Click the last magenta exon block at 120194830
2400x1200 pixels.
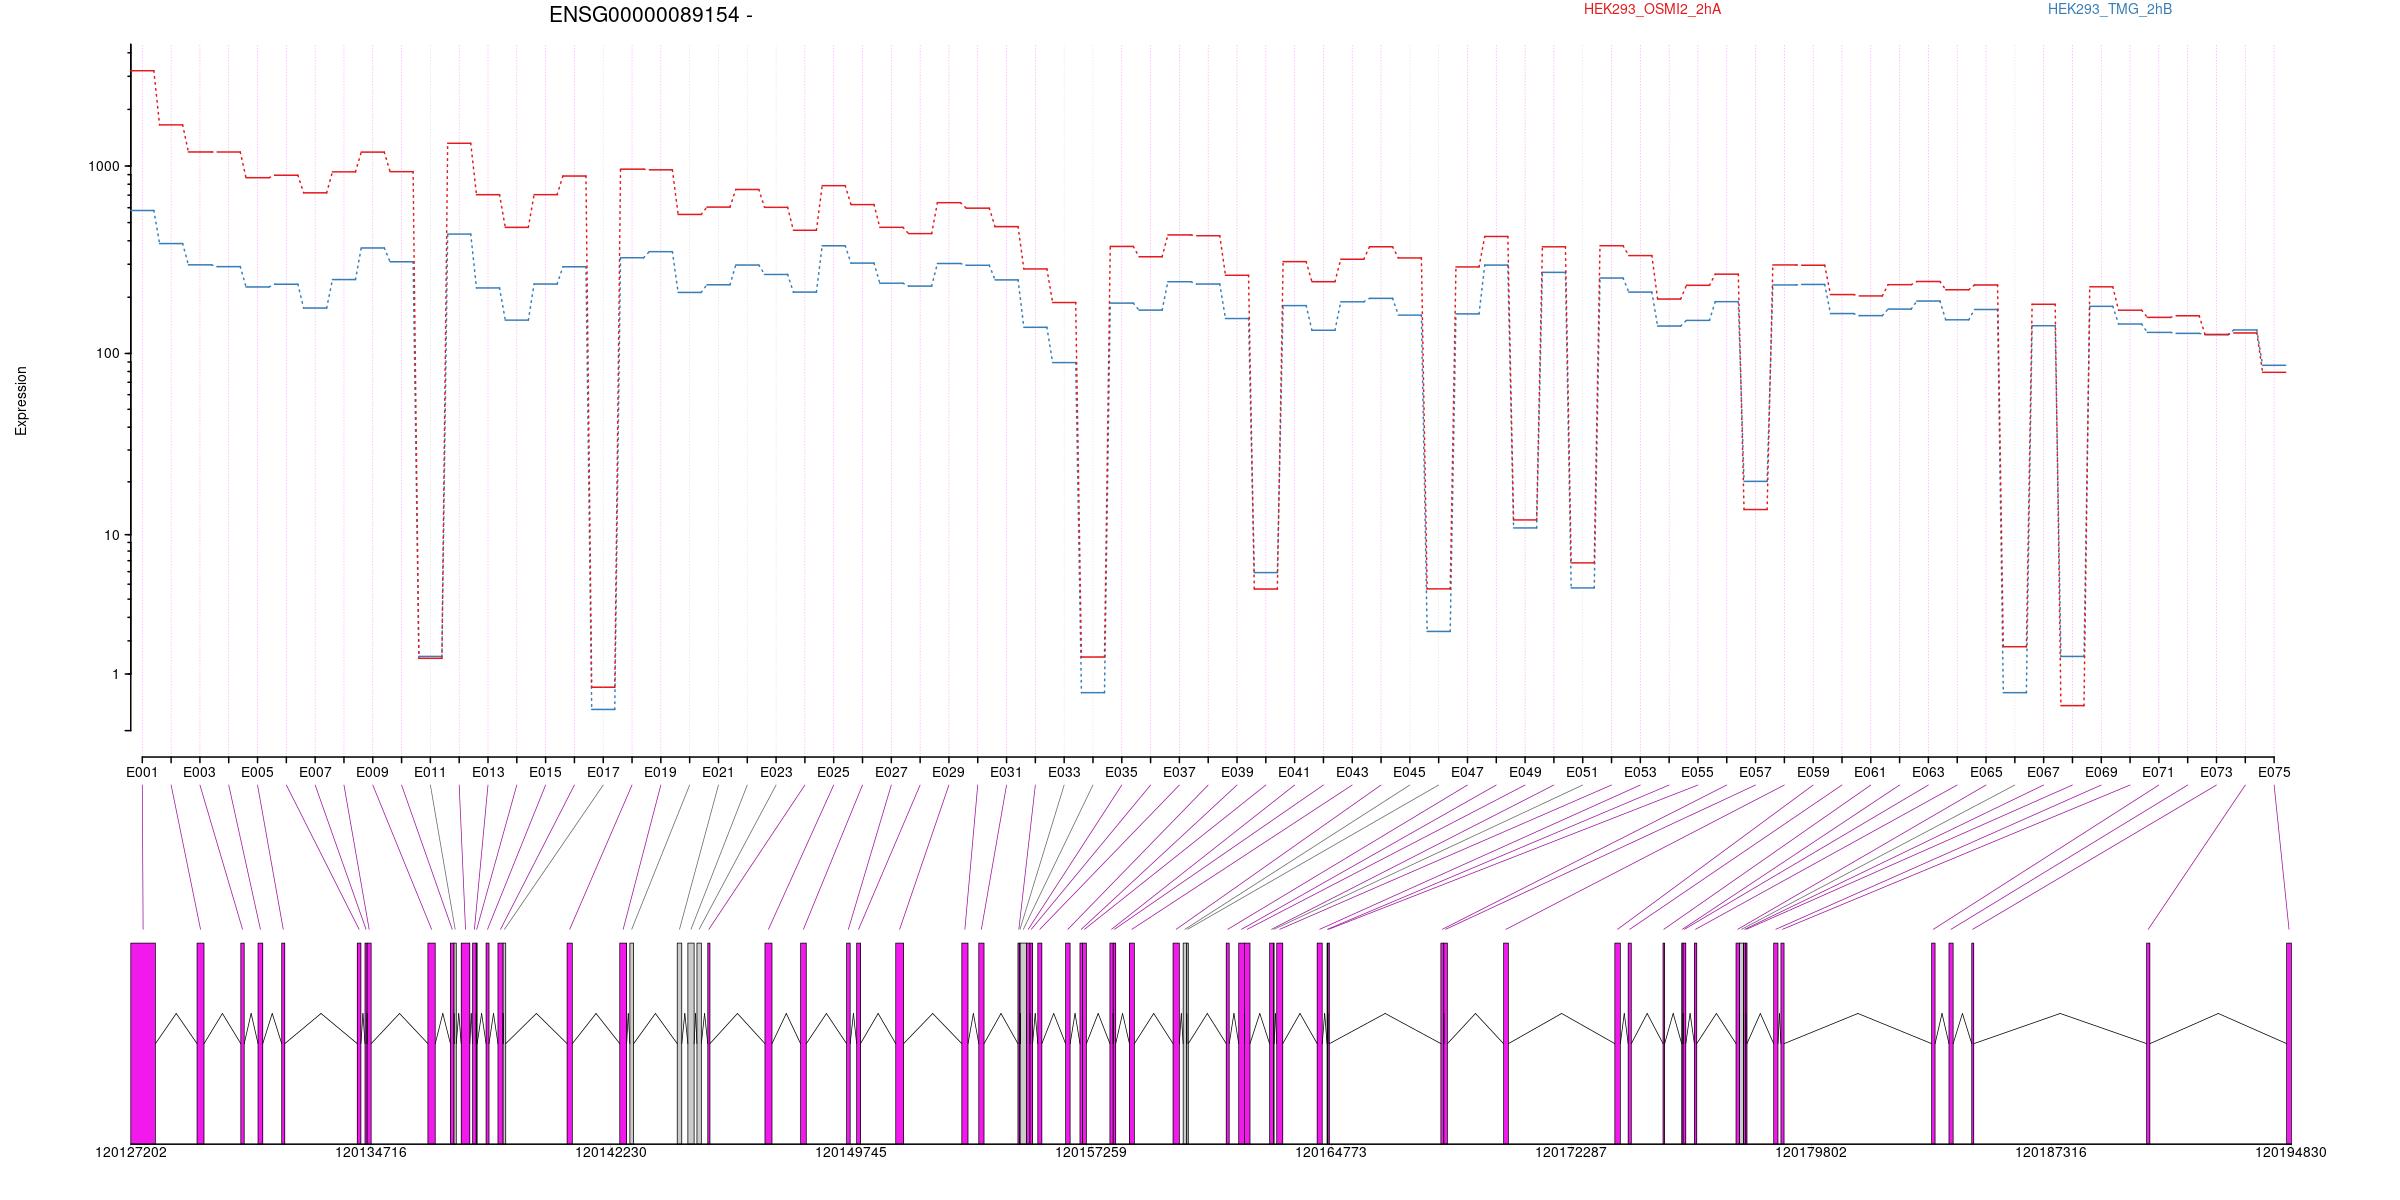(x=2289, y=1043)
